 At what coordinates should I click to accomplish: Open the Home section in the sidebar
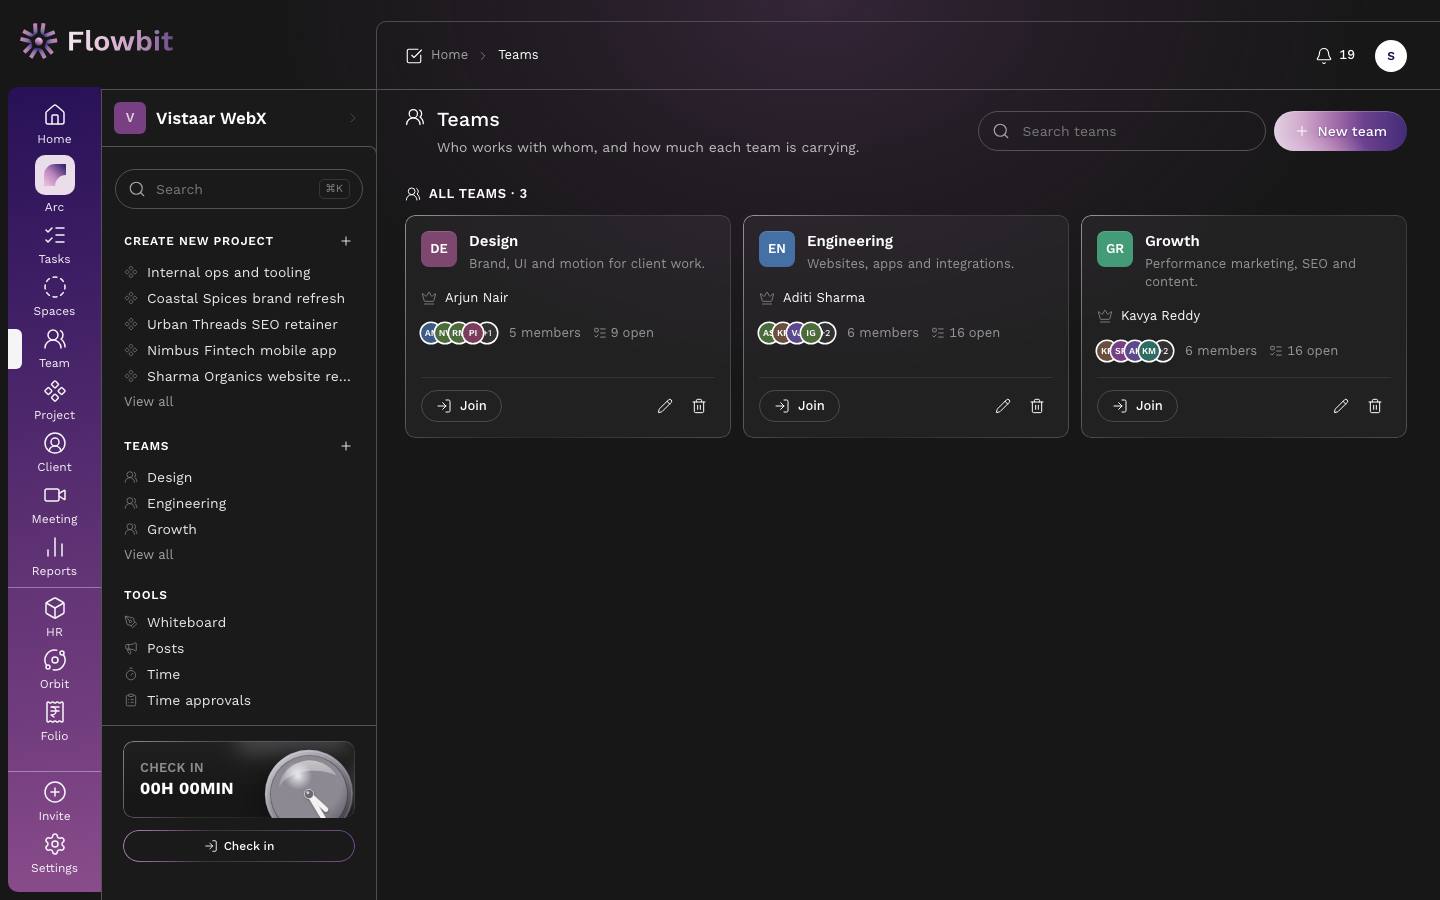[54, 124]
